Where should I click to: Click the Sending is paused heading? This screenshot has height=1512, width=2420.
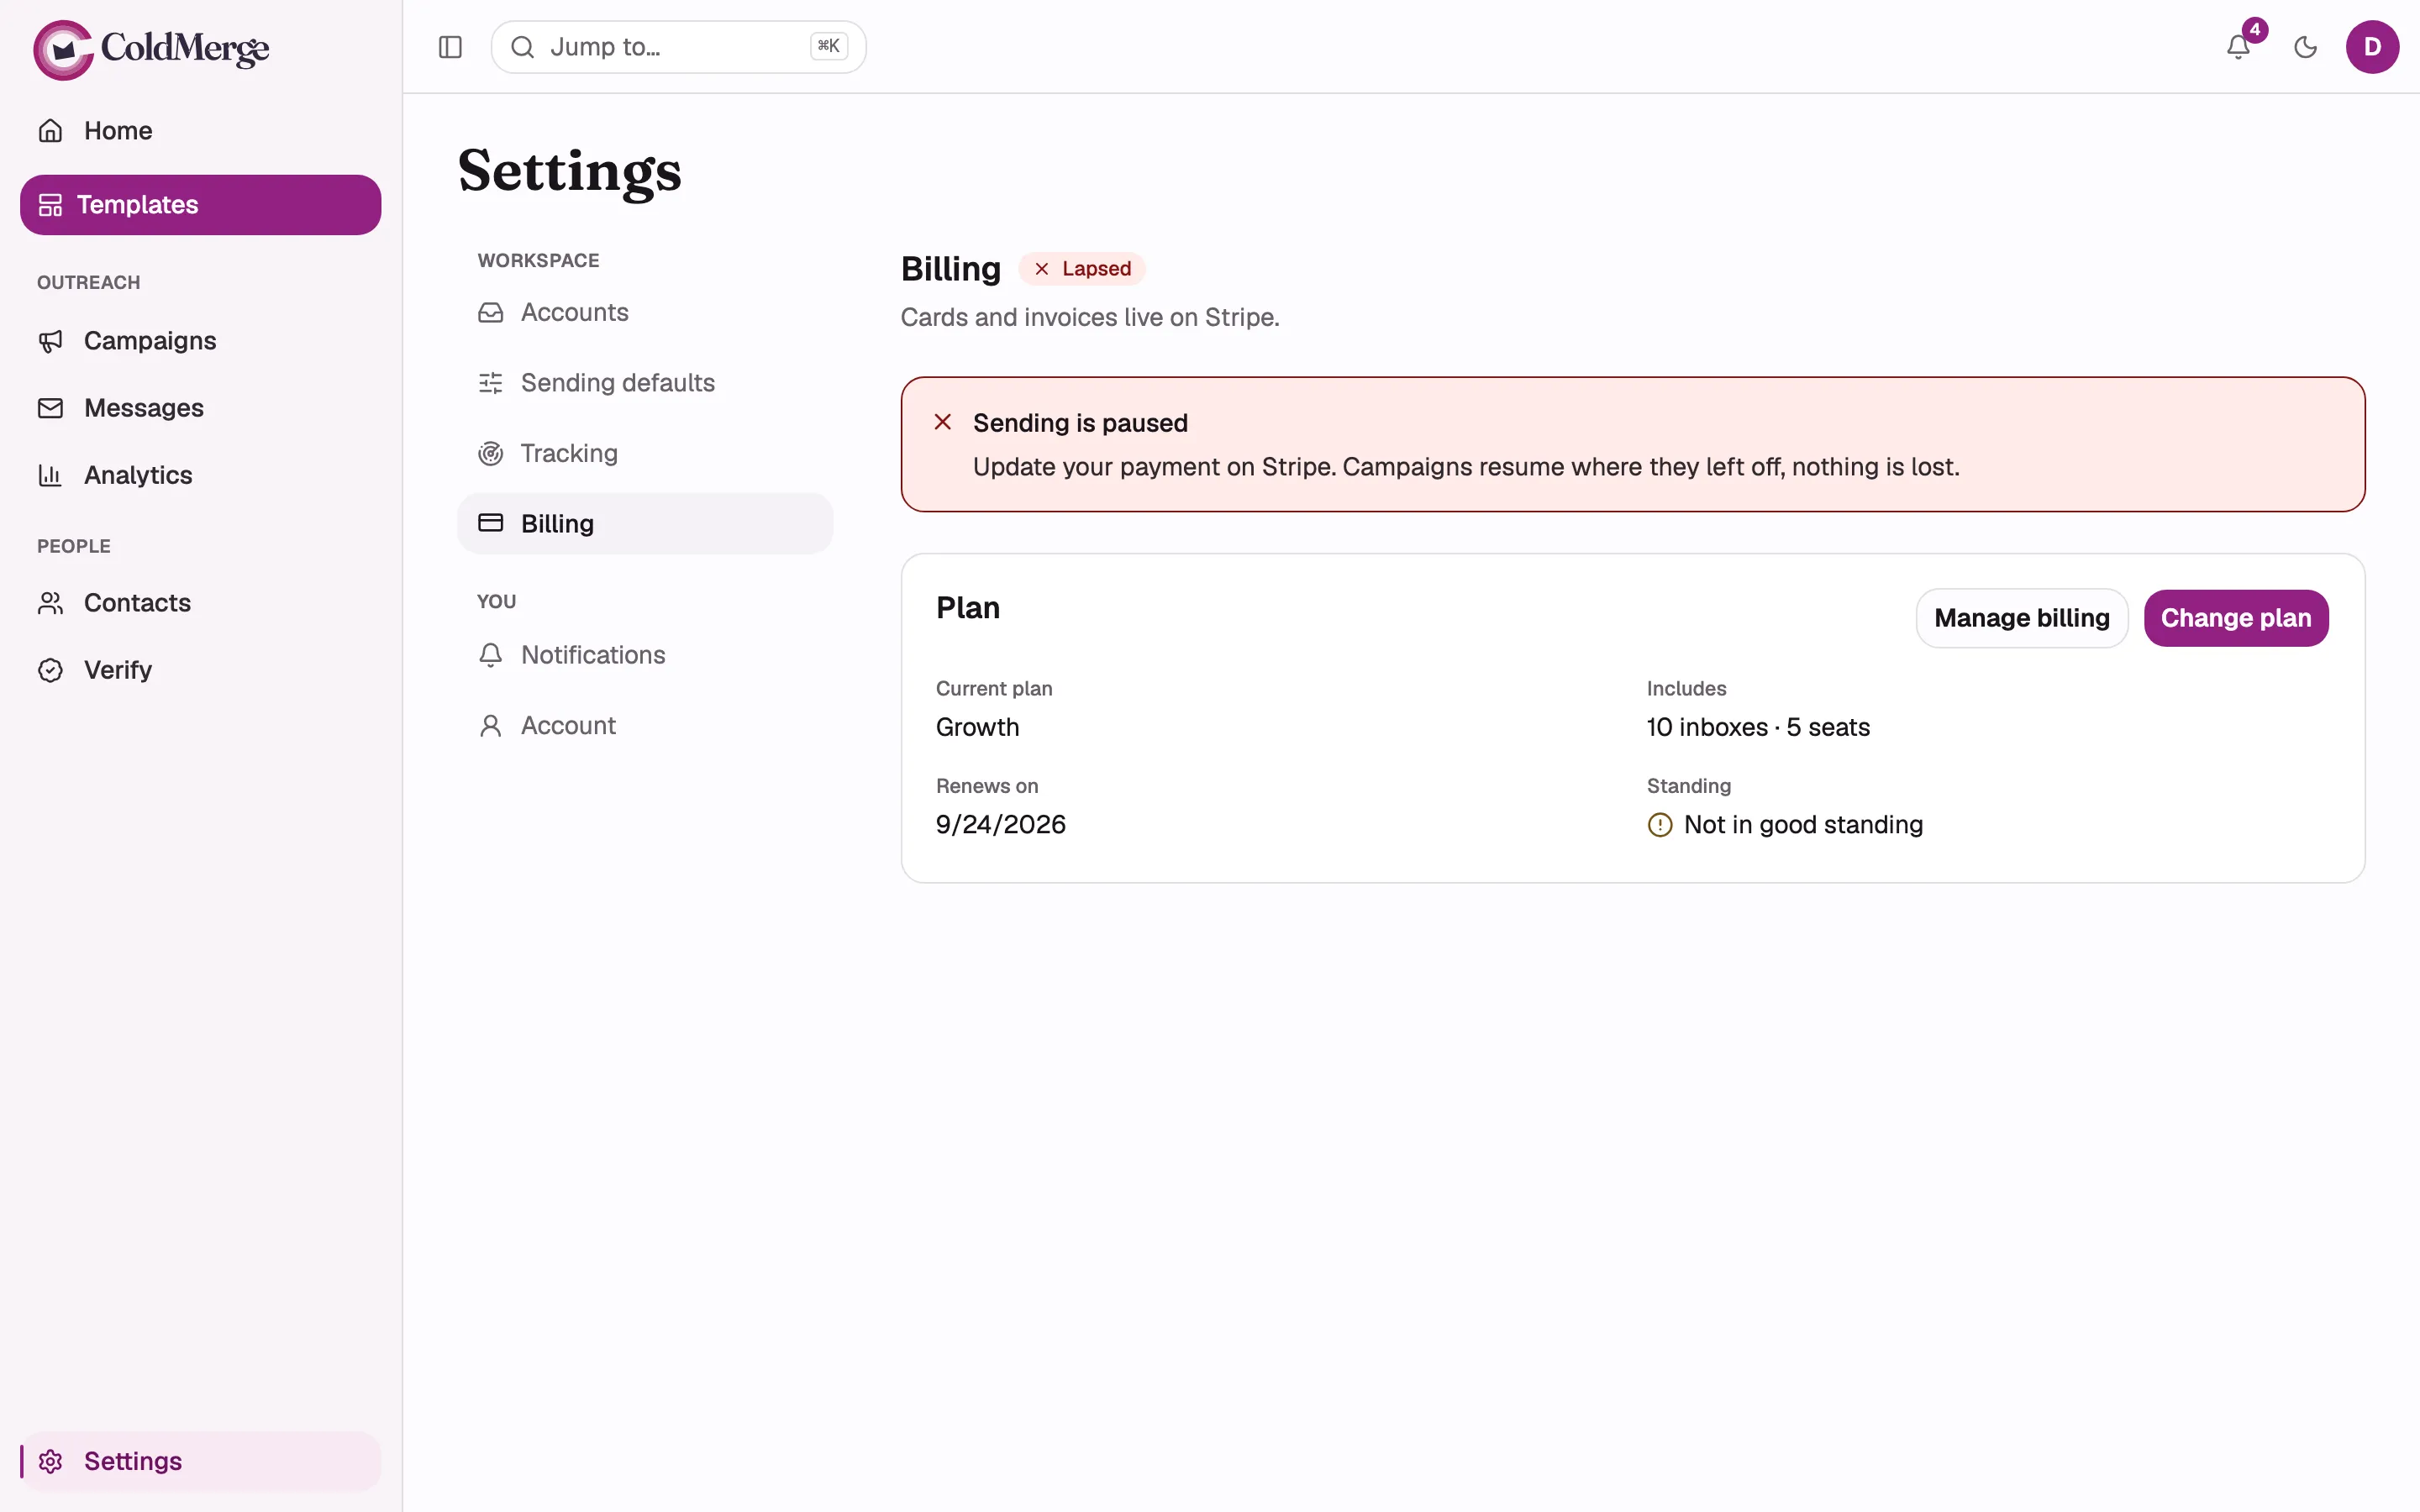pos(1080,423)
